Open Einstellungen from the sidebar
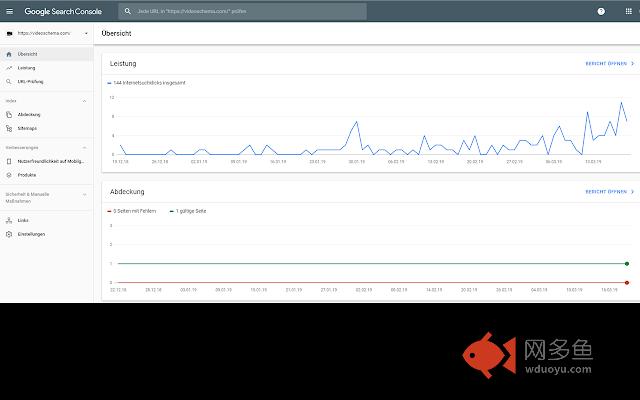 [x=31, y=234]
